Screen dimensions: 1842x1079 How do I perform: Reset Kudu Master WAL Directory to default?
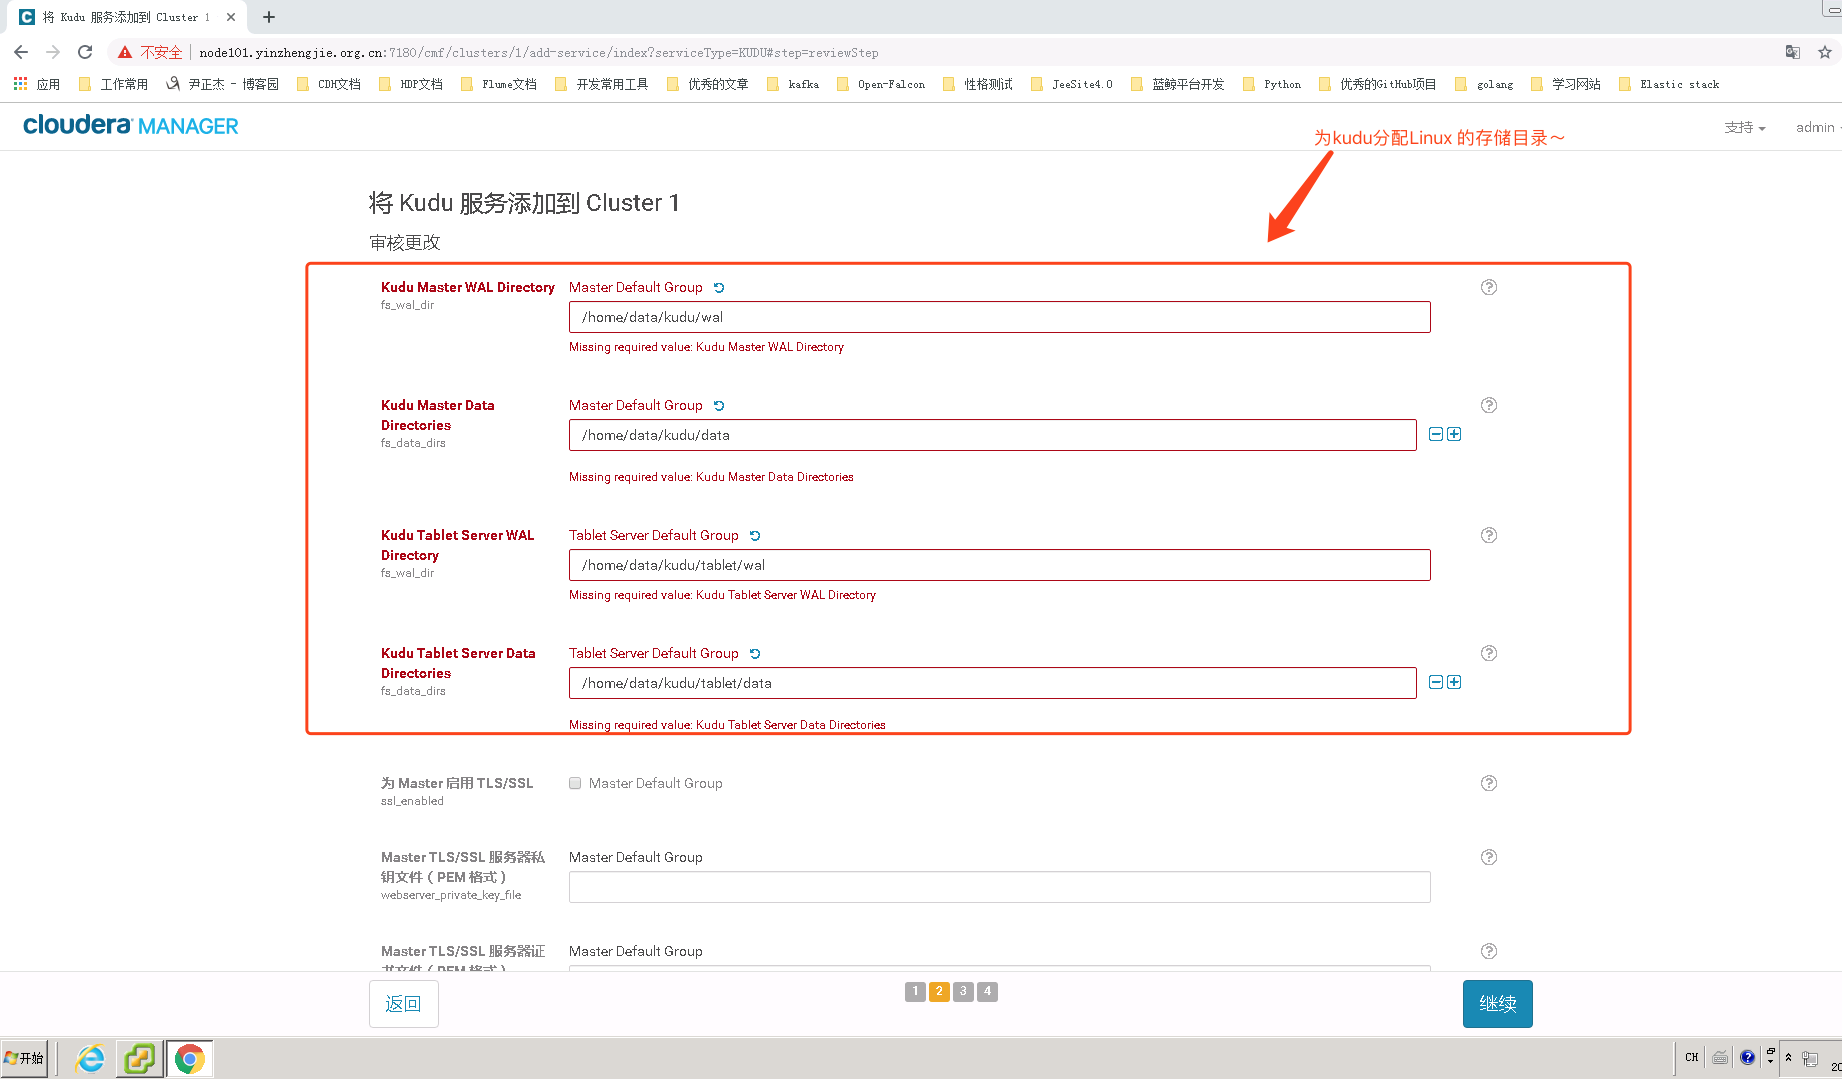[x=719, y=288]
